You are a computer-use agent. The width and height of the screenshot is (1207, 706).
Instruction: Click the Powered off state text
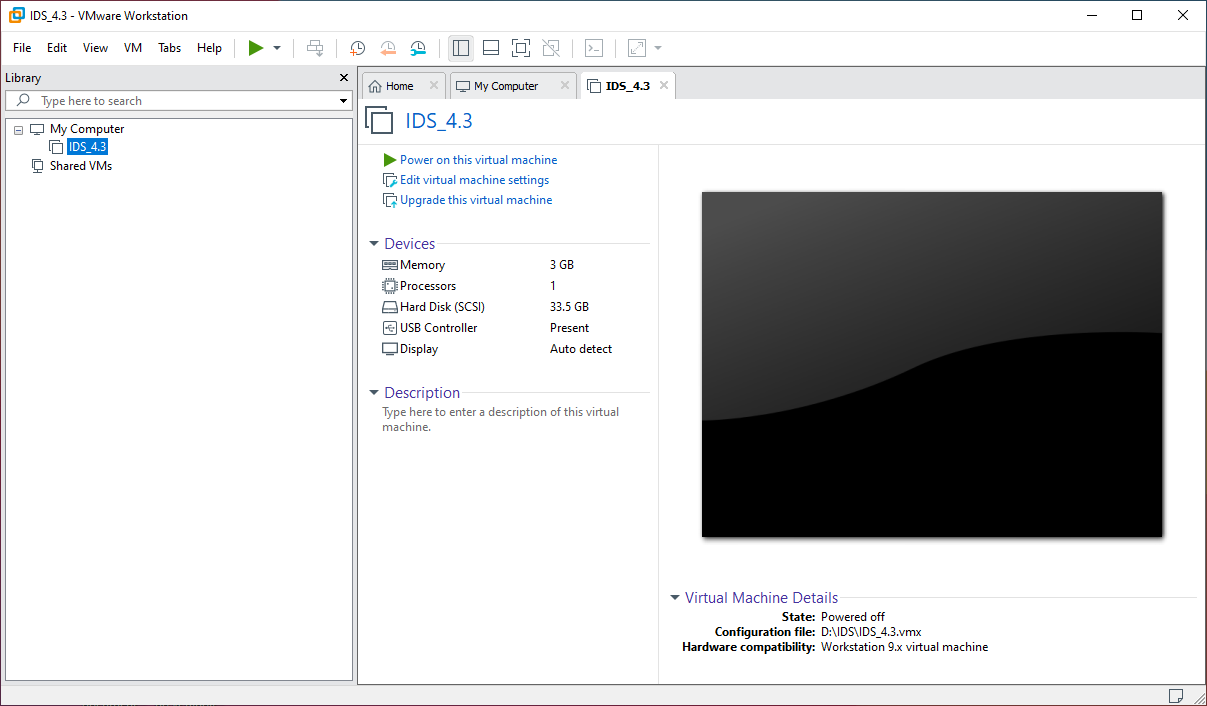click(853, 617)
